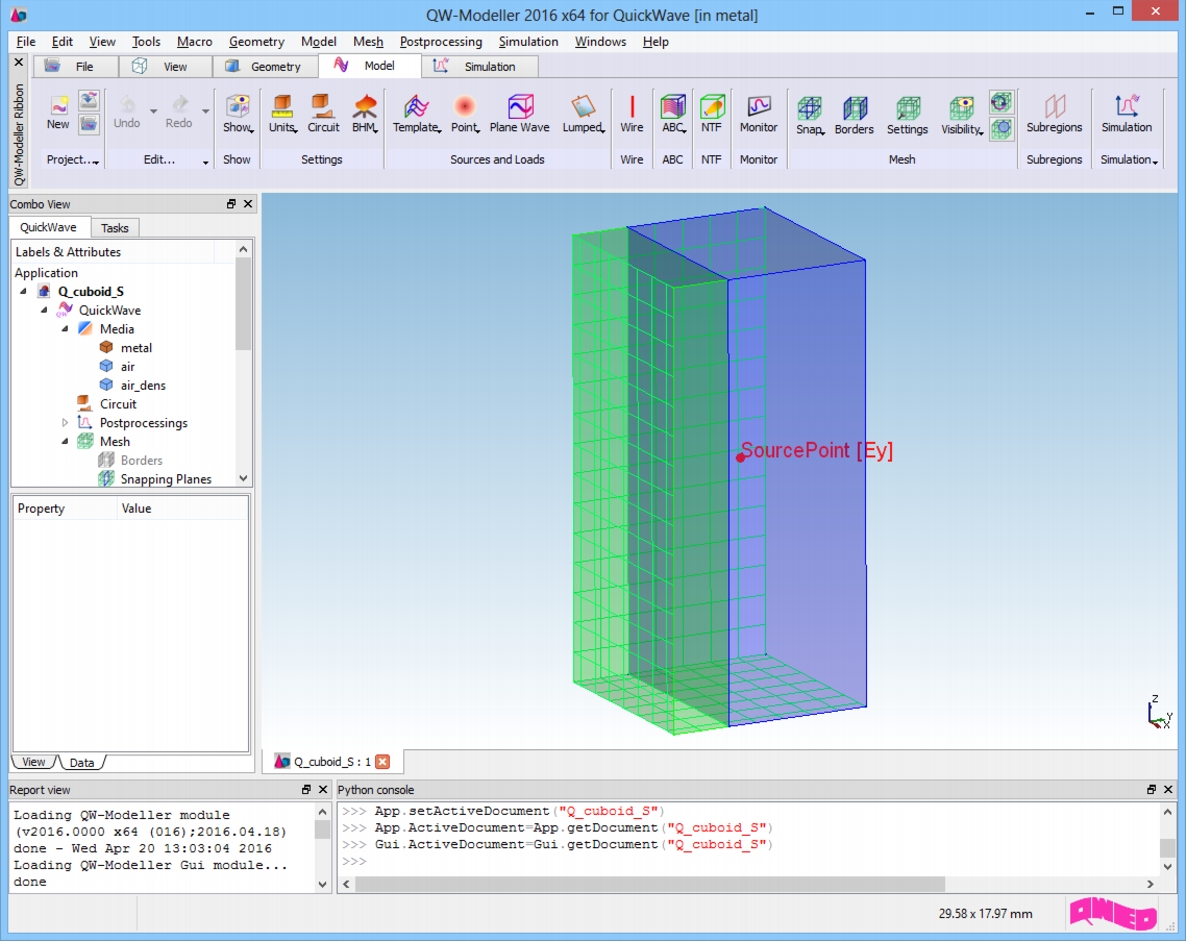Screen dimensions: 1187x943
Task: Switch to the Simulation ribbon tab
Action: 479,67
